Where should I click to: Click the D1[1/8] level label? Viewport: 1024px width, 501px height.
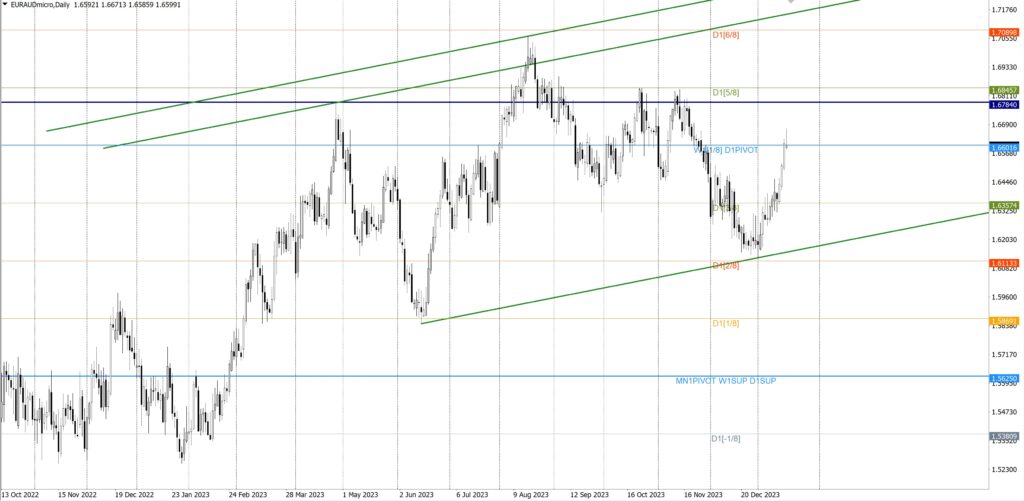coord(725,323)
